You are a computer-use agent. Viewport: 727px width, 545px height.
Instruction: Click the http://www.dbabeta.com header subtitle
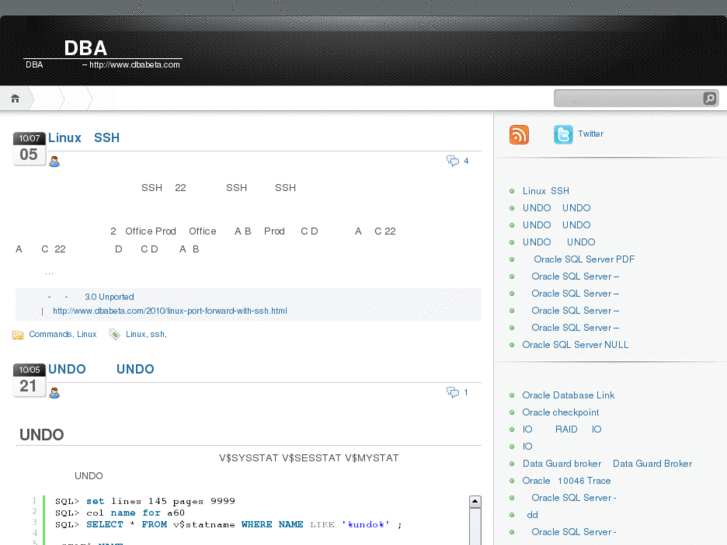coord(134,64)
